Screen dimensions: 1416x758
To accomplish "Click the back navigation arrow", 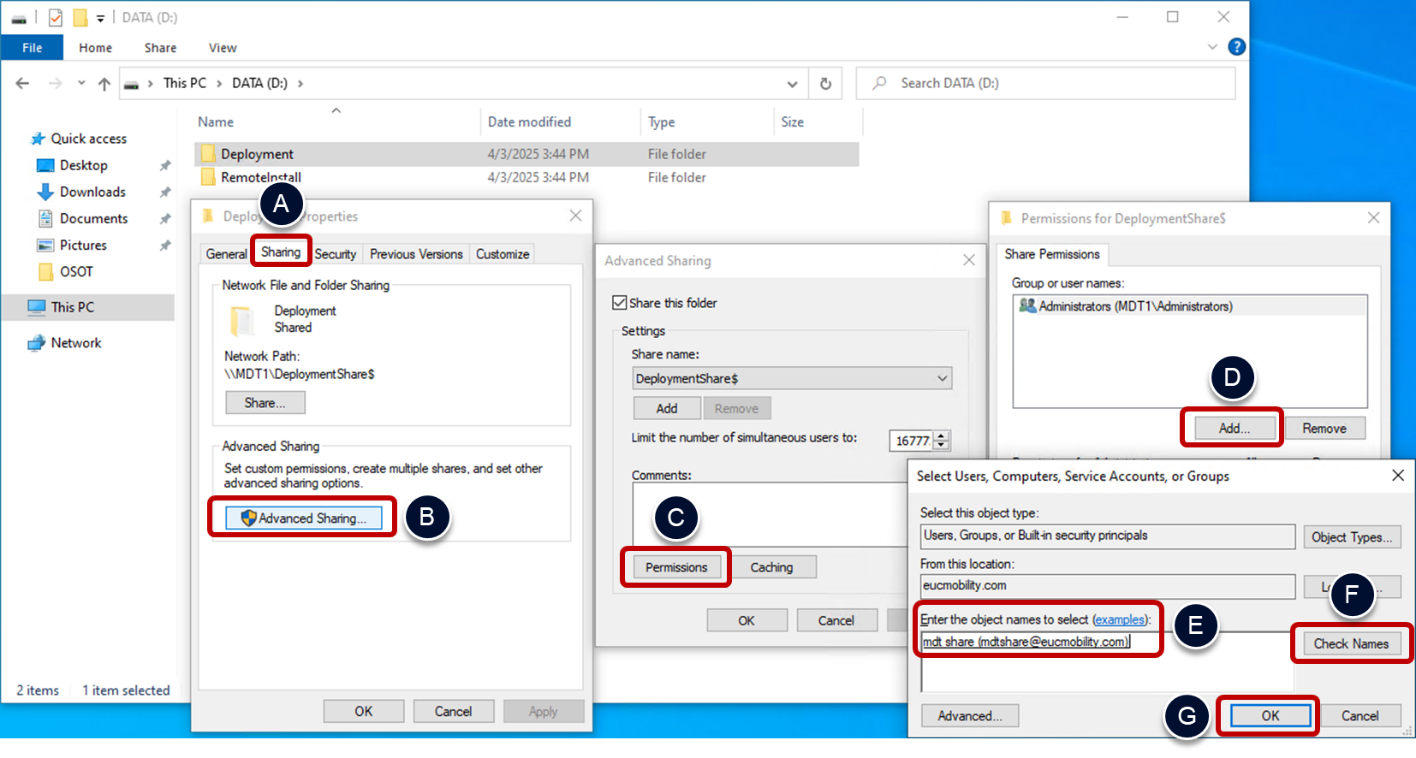I will (x=22, y=84).
